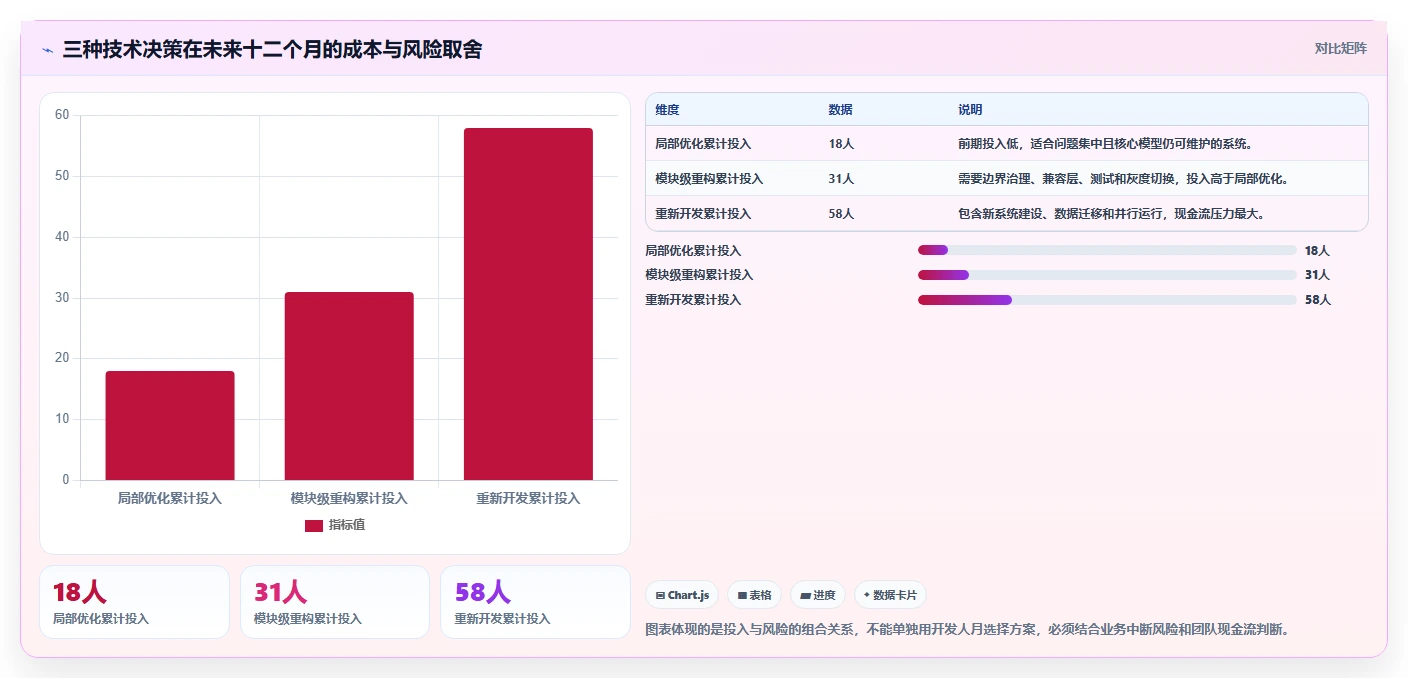Click the 重新开发累计投入 table row name
Screen dimensions: 1408x678
click(x=703, y=214)
